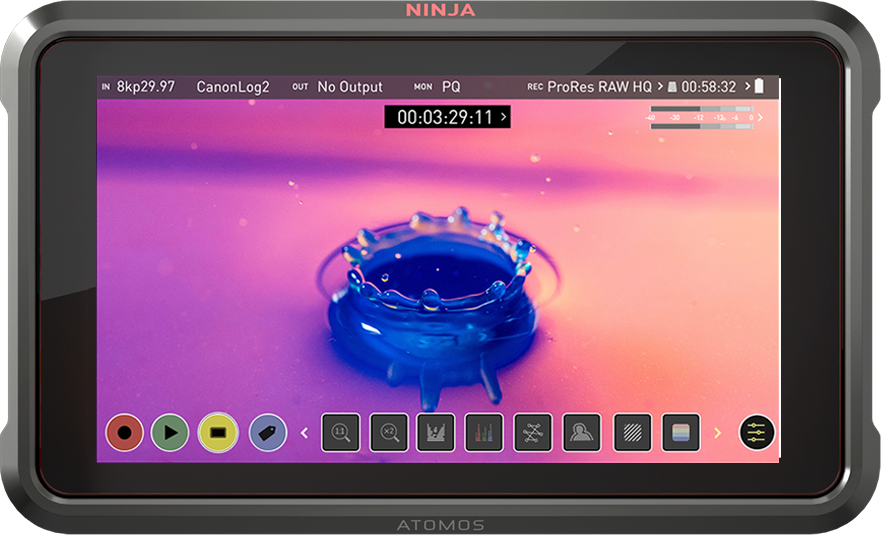The width and height of the screenshot is (881, 535).
Task: Enable 1:1 zoom magnifier
Action: pos(340,433)
